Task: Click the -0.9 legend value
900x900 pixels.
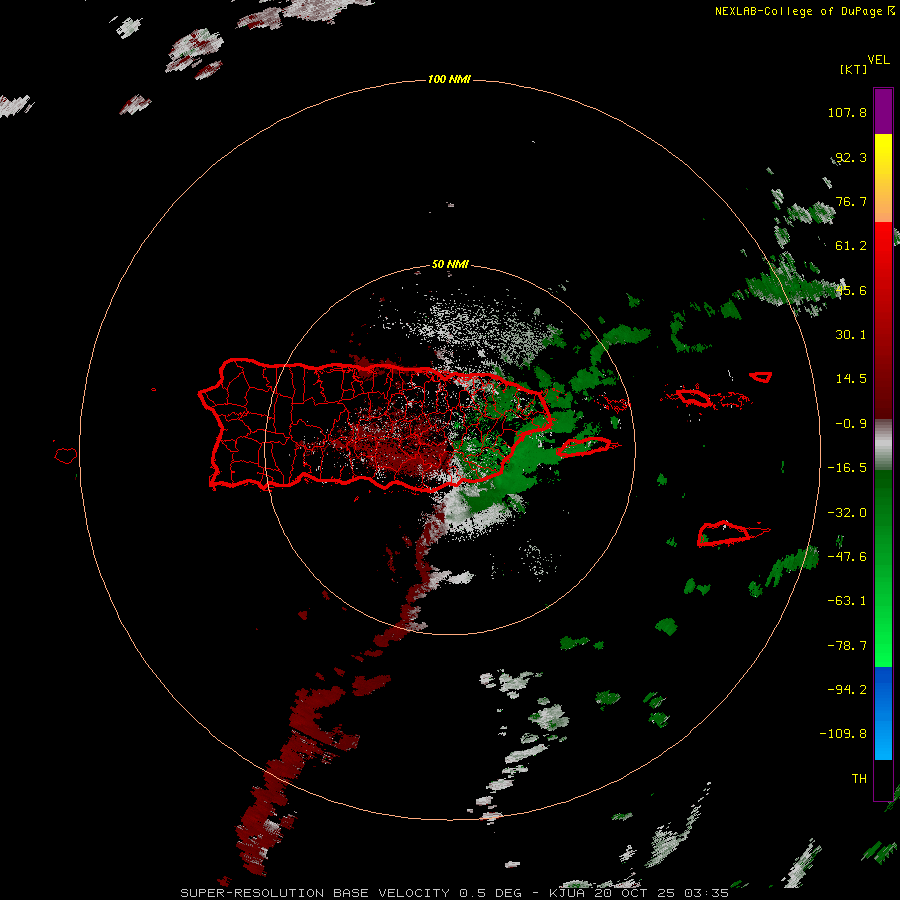Action: (851, 424)
